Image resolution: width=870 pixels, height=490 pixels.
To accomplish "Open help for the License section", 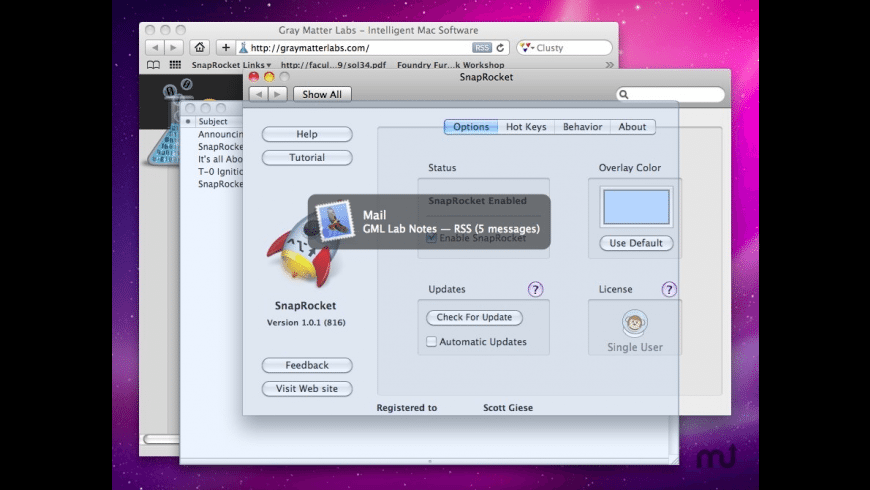I will pos(669,289).
